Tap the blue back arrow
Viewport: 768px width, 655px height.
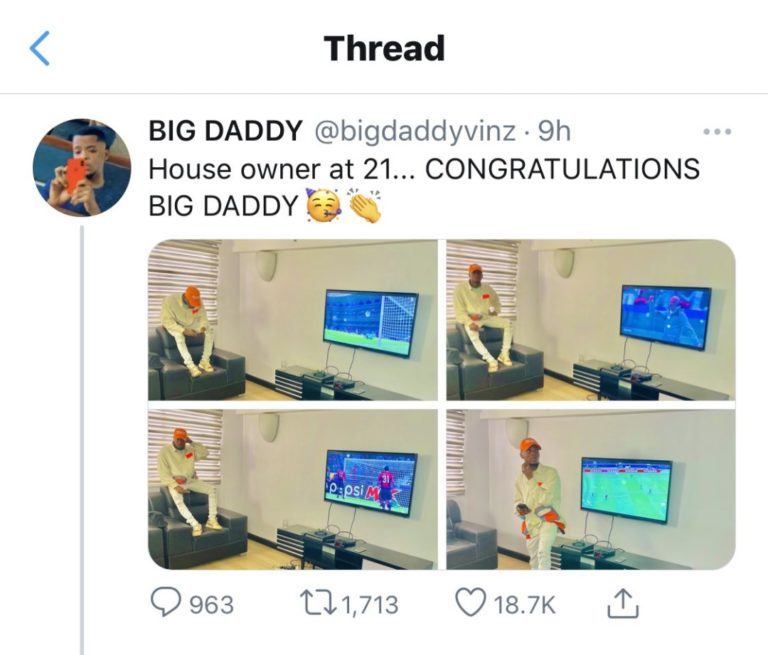[39, 48]
